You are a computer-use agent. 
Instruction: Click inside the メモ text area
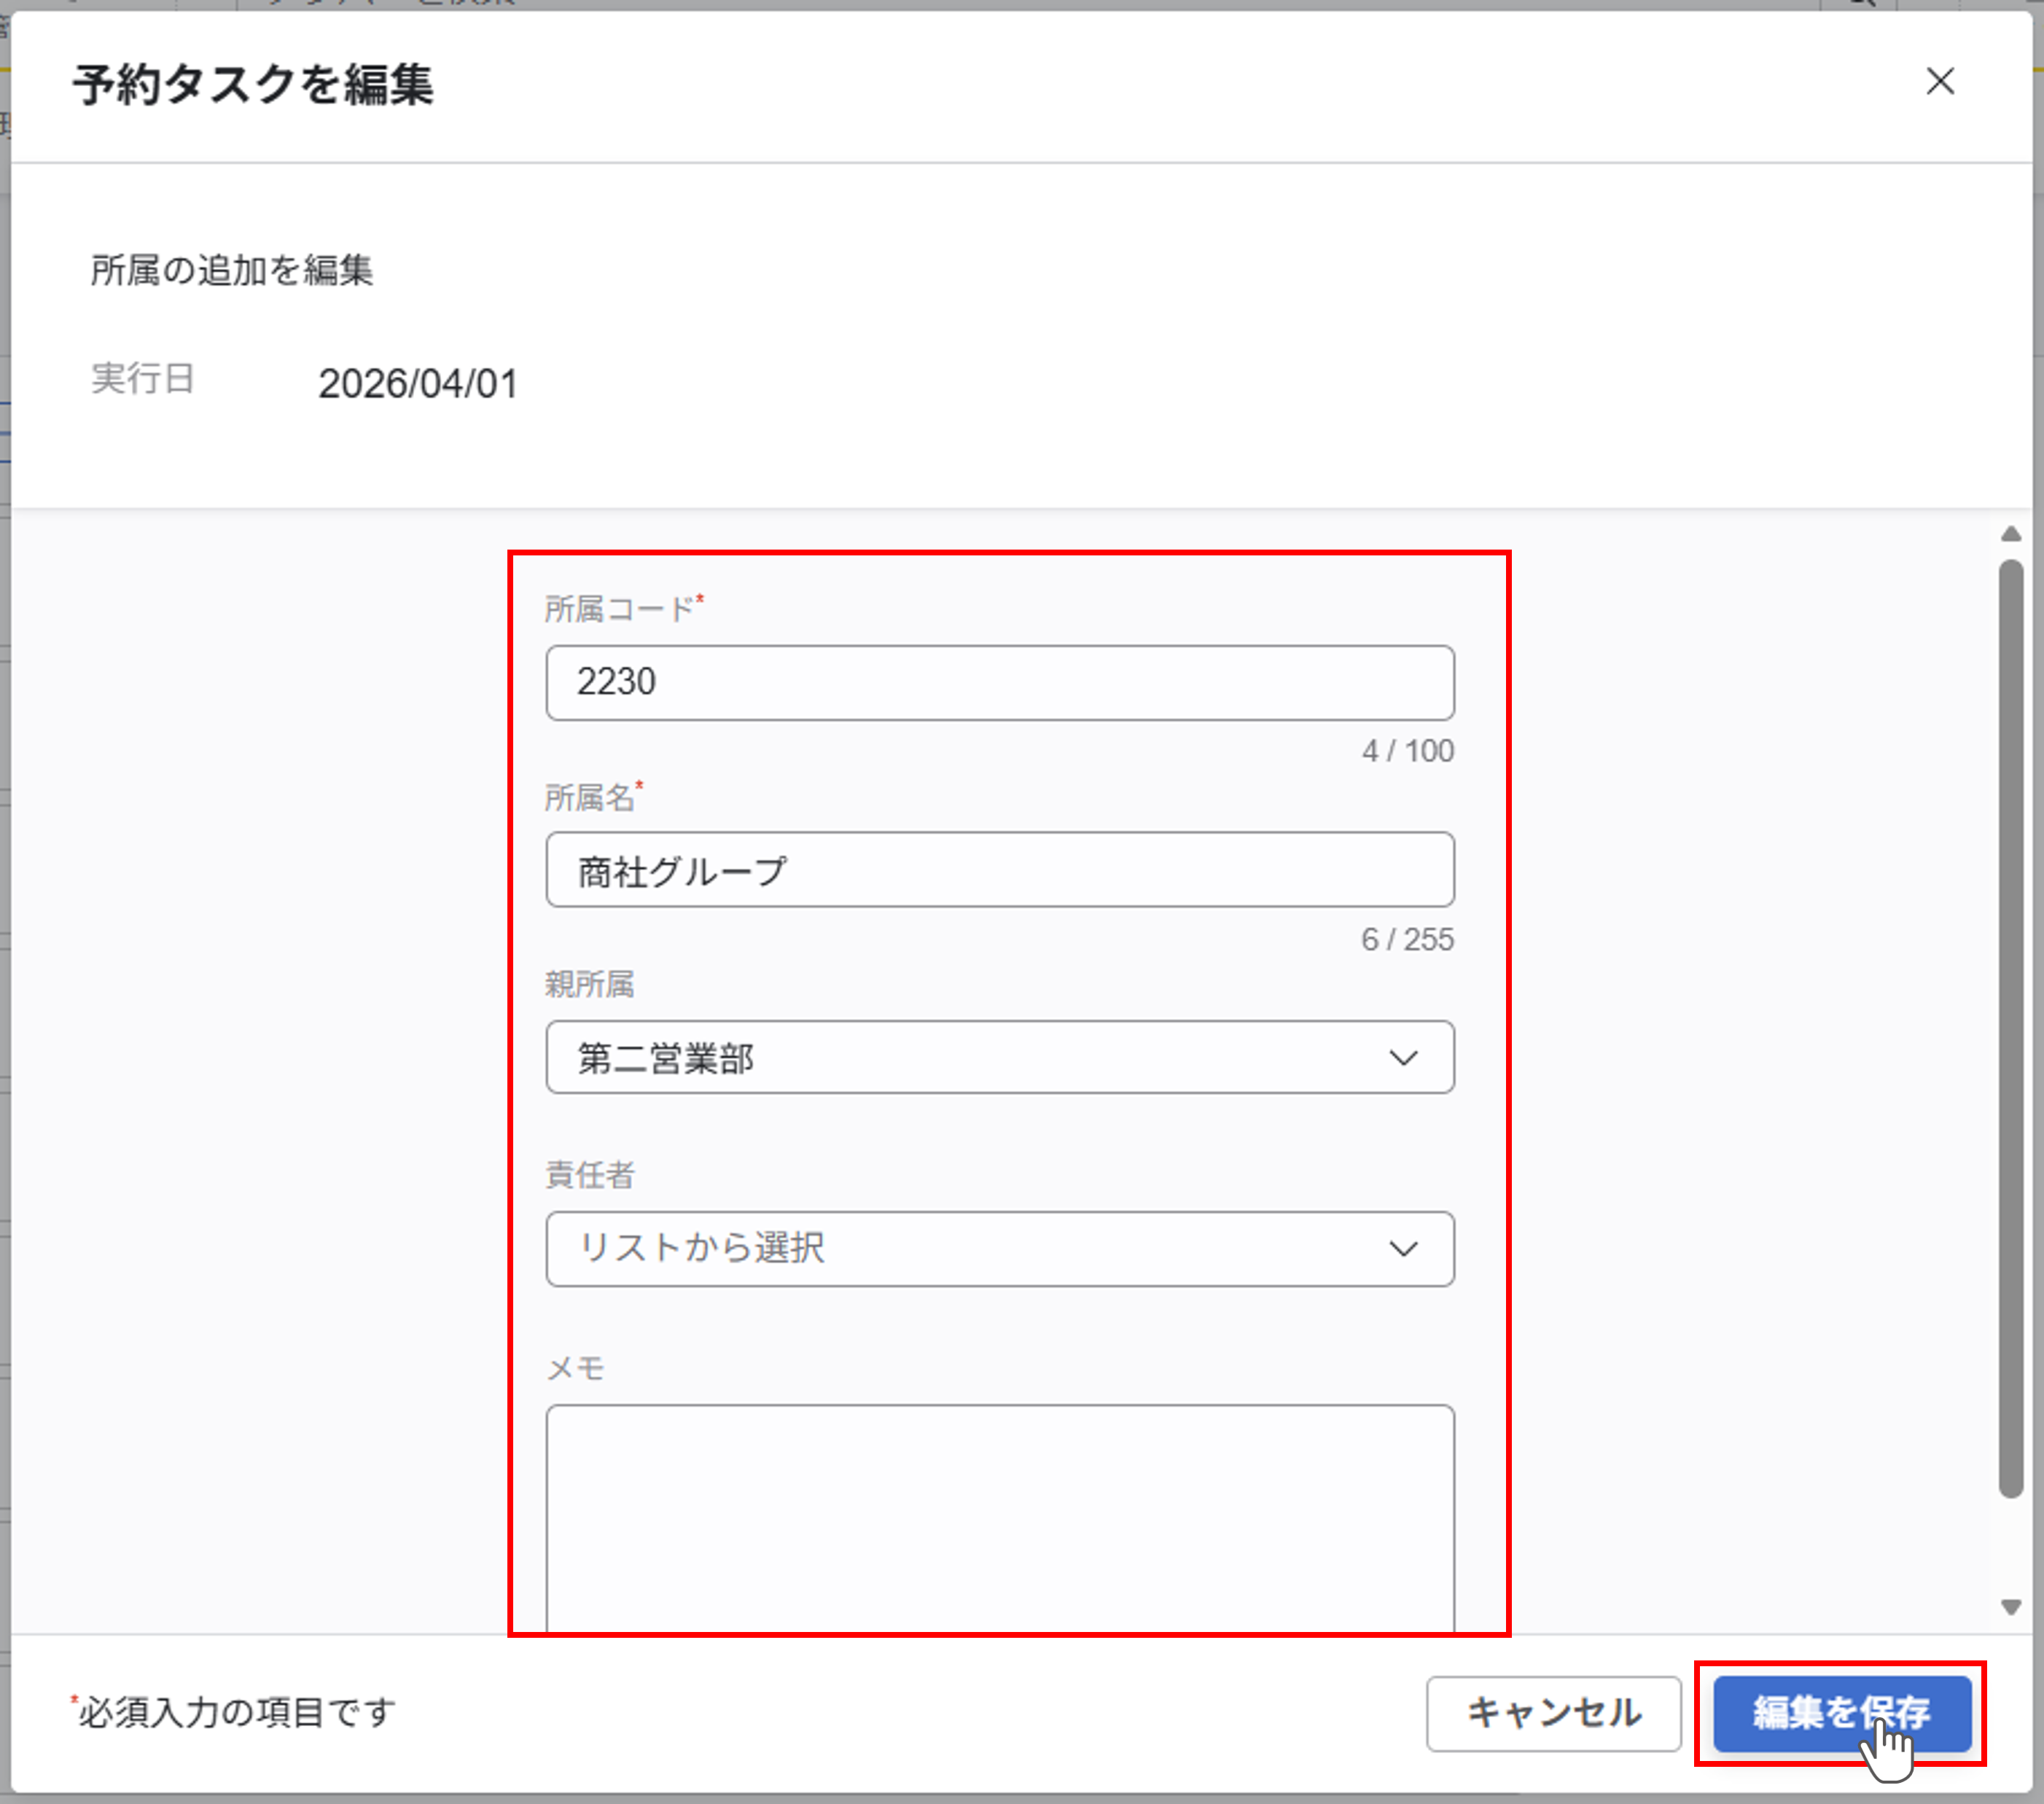tap(999, 1514)
